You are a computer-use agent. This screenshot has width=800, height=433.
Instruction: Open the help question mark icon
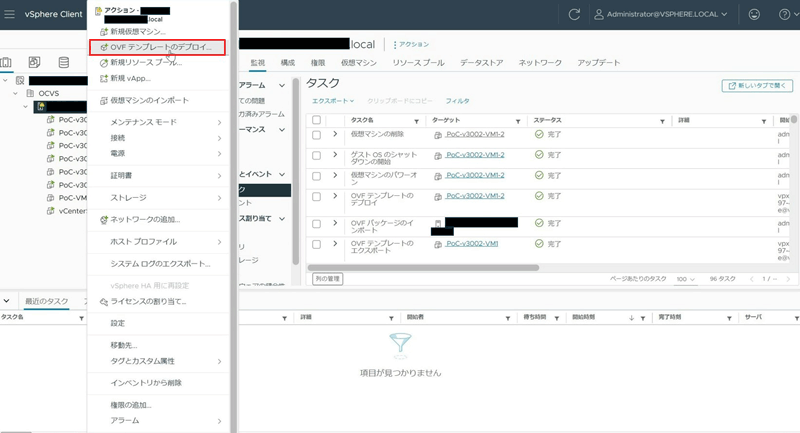[x=784, y=14]
